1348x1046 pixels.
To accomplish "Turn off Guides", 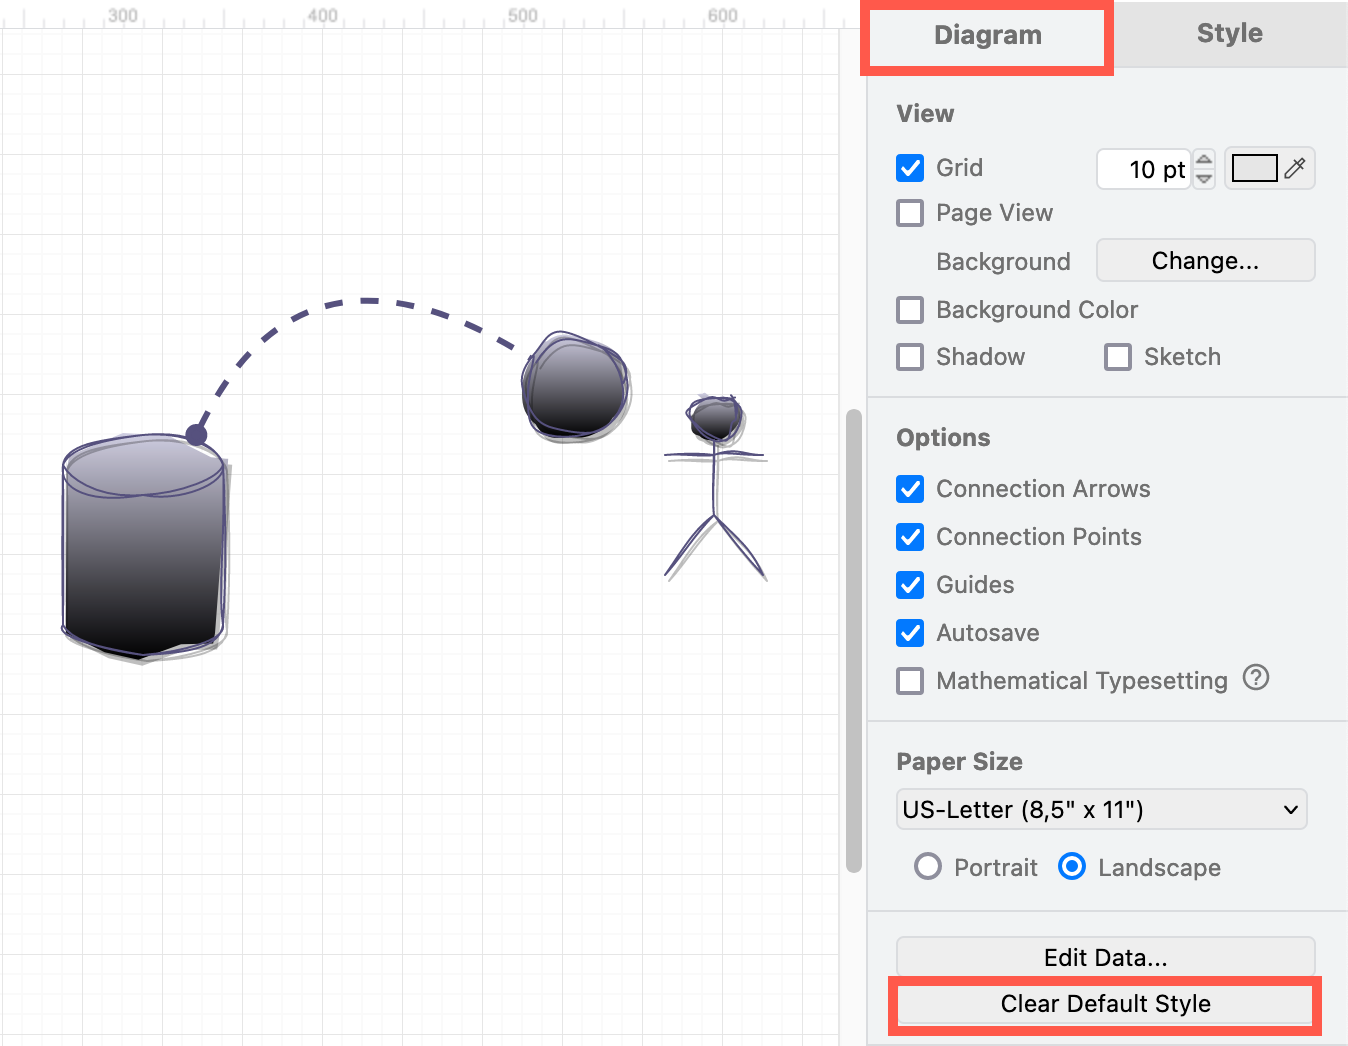I will 909,585.
